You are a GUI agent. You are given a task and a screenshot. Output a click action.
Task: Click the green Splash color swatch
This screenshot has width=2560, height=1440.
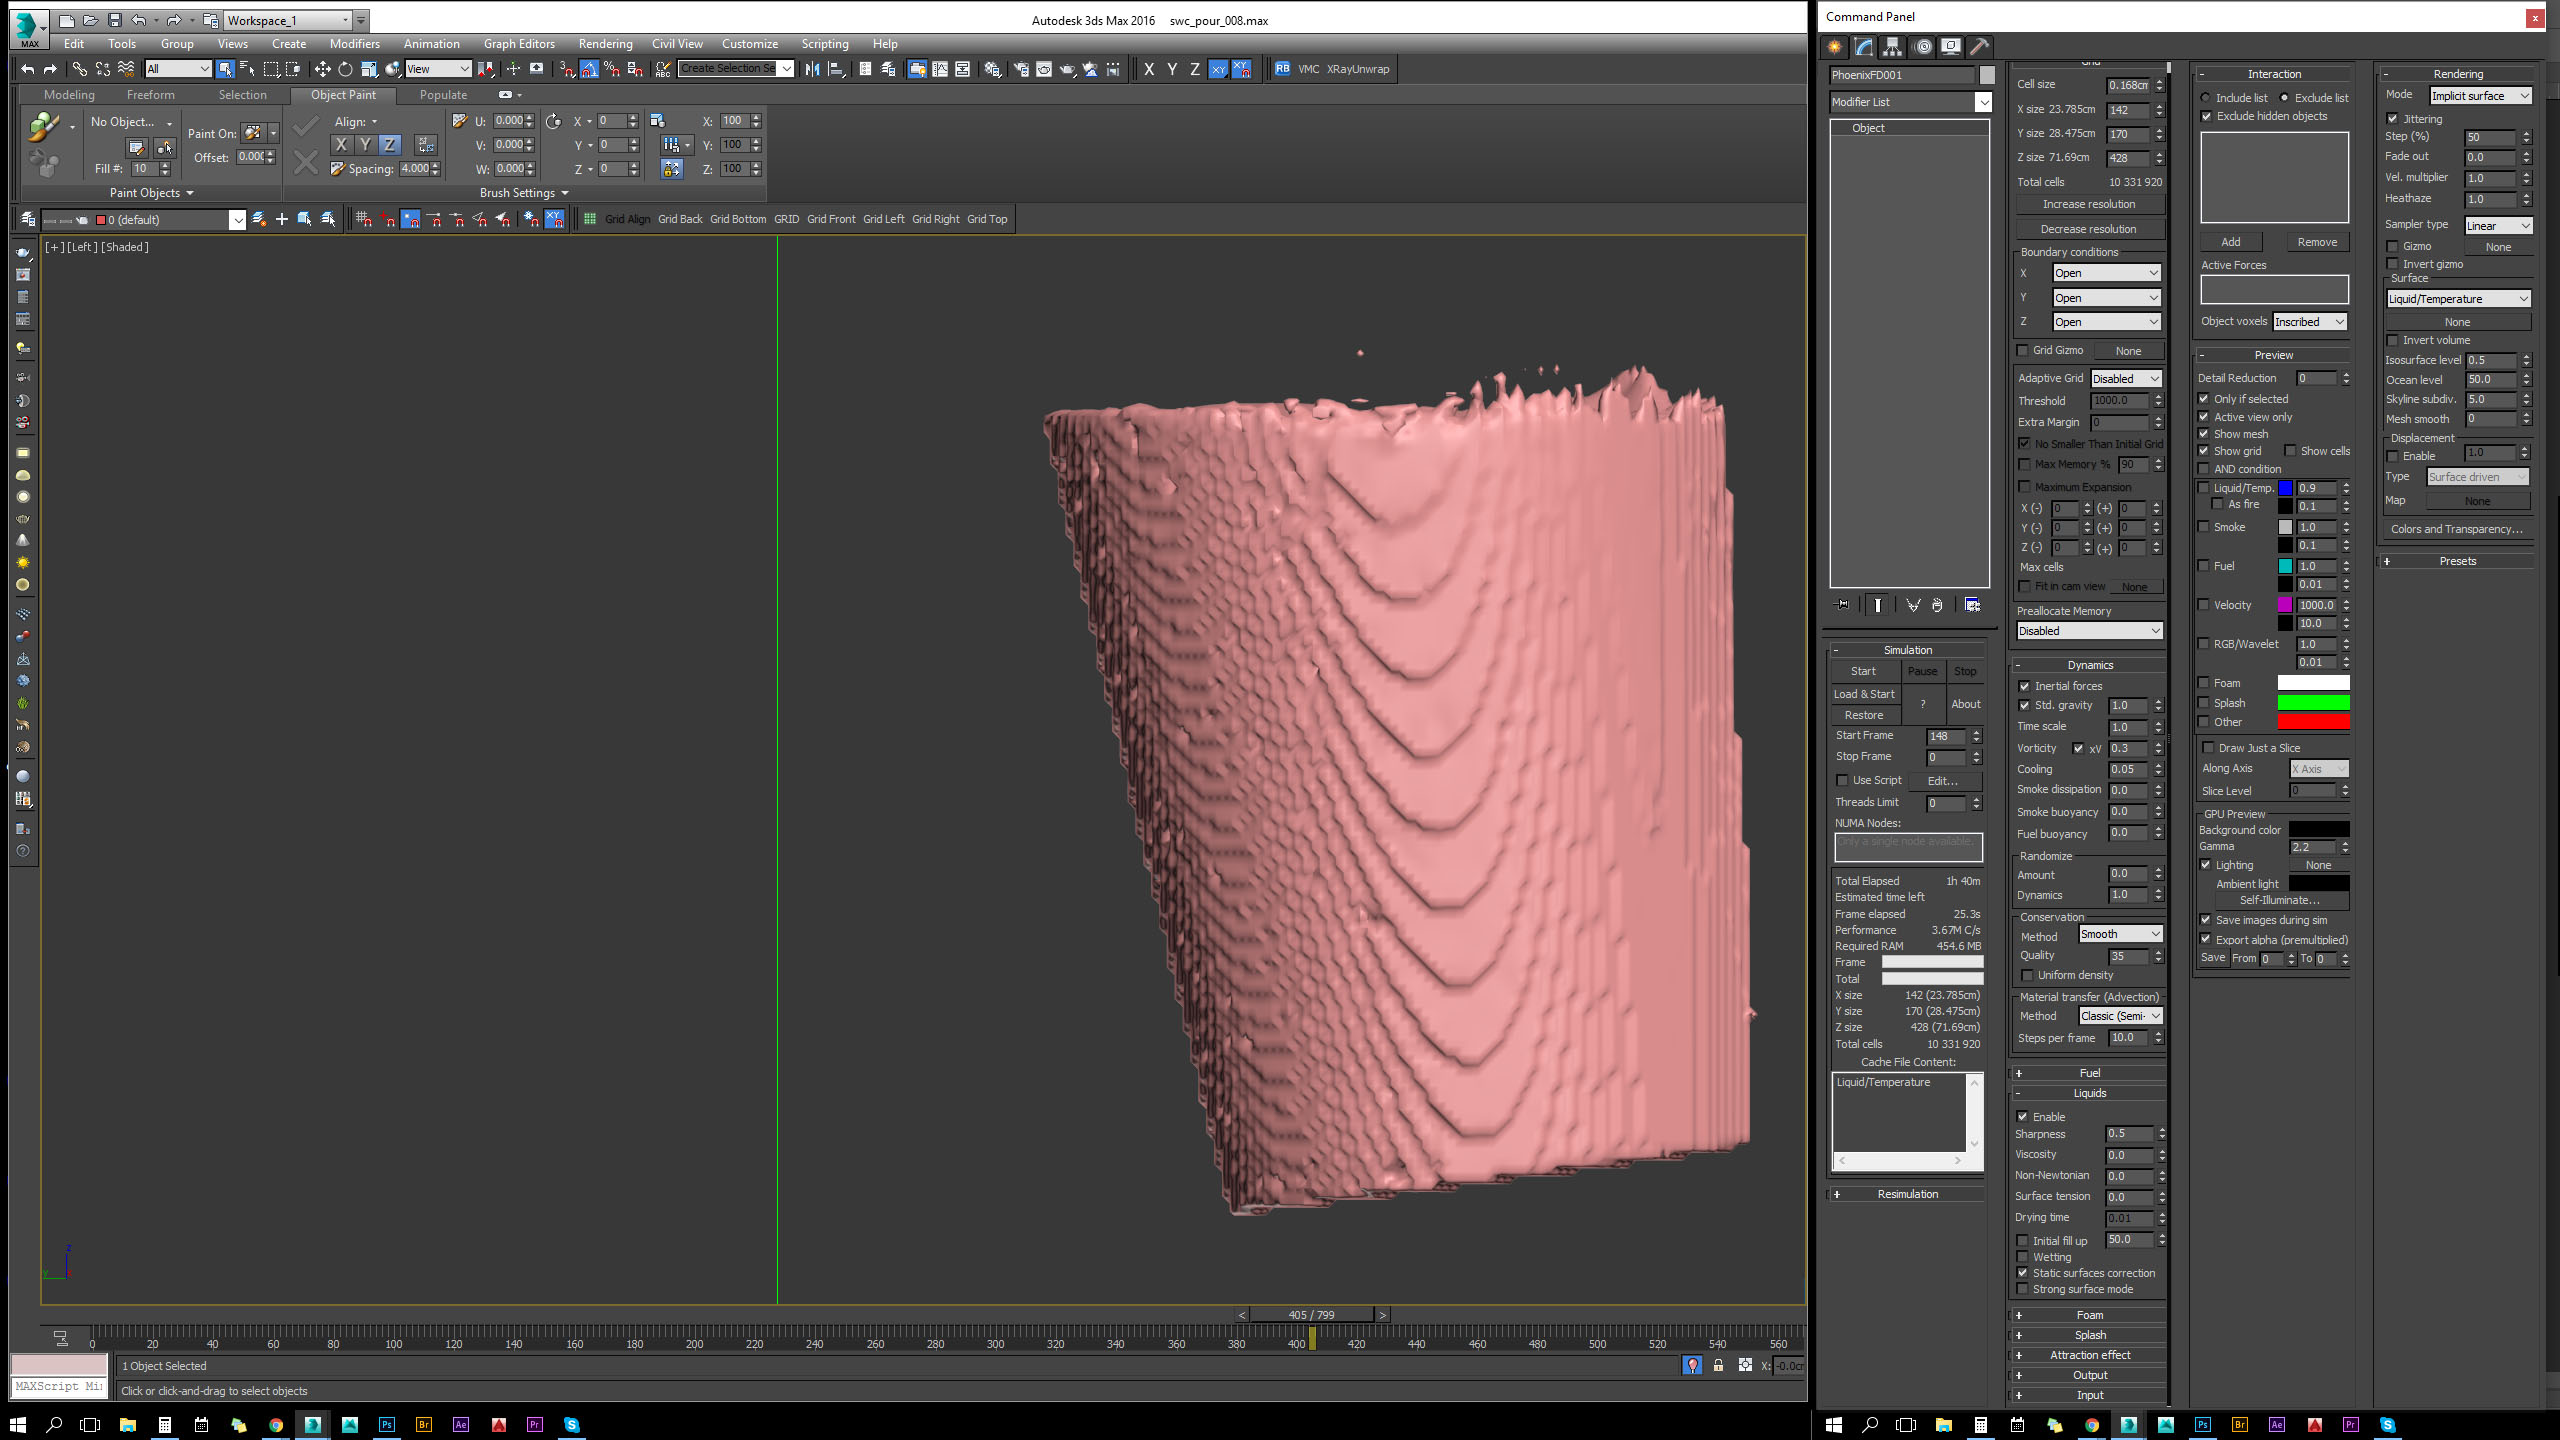tap(2313, 703)
